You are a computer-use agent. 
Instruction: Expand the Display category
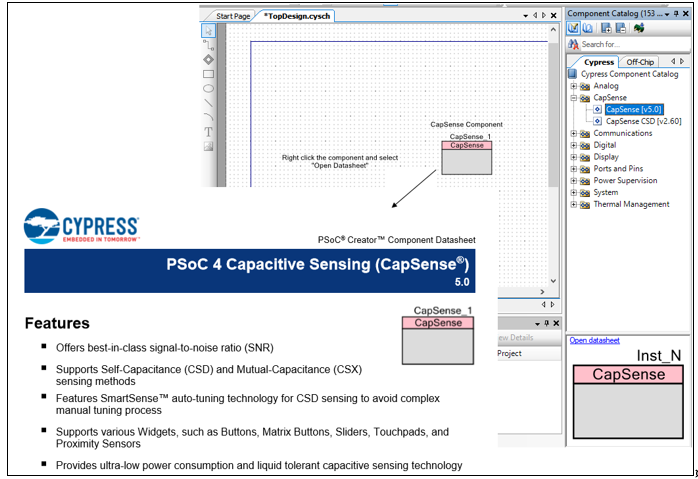click(x=574, y=157)
